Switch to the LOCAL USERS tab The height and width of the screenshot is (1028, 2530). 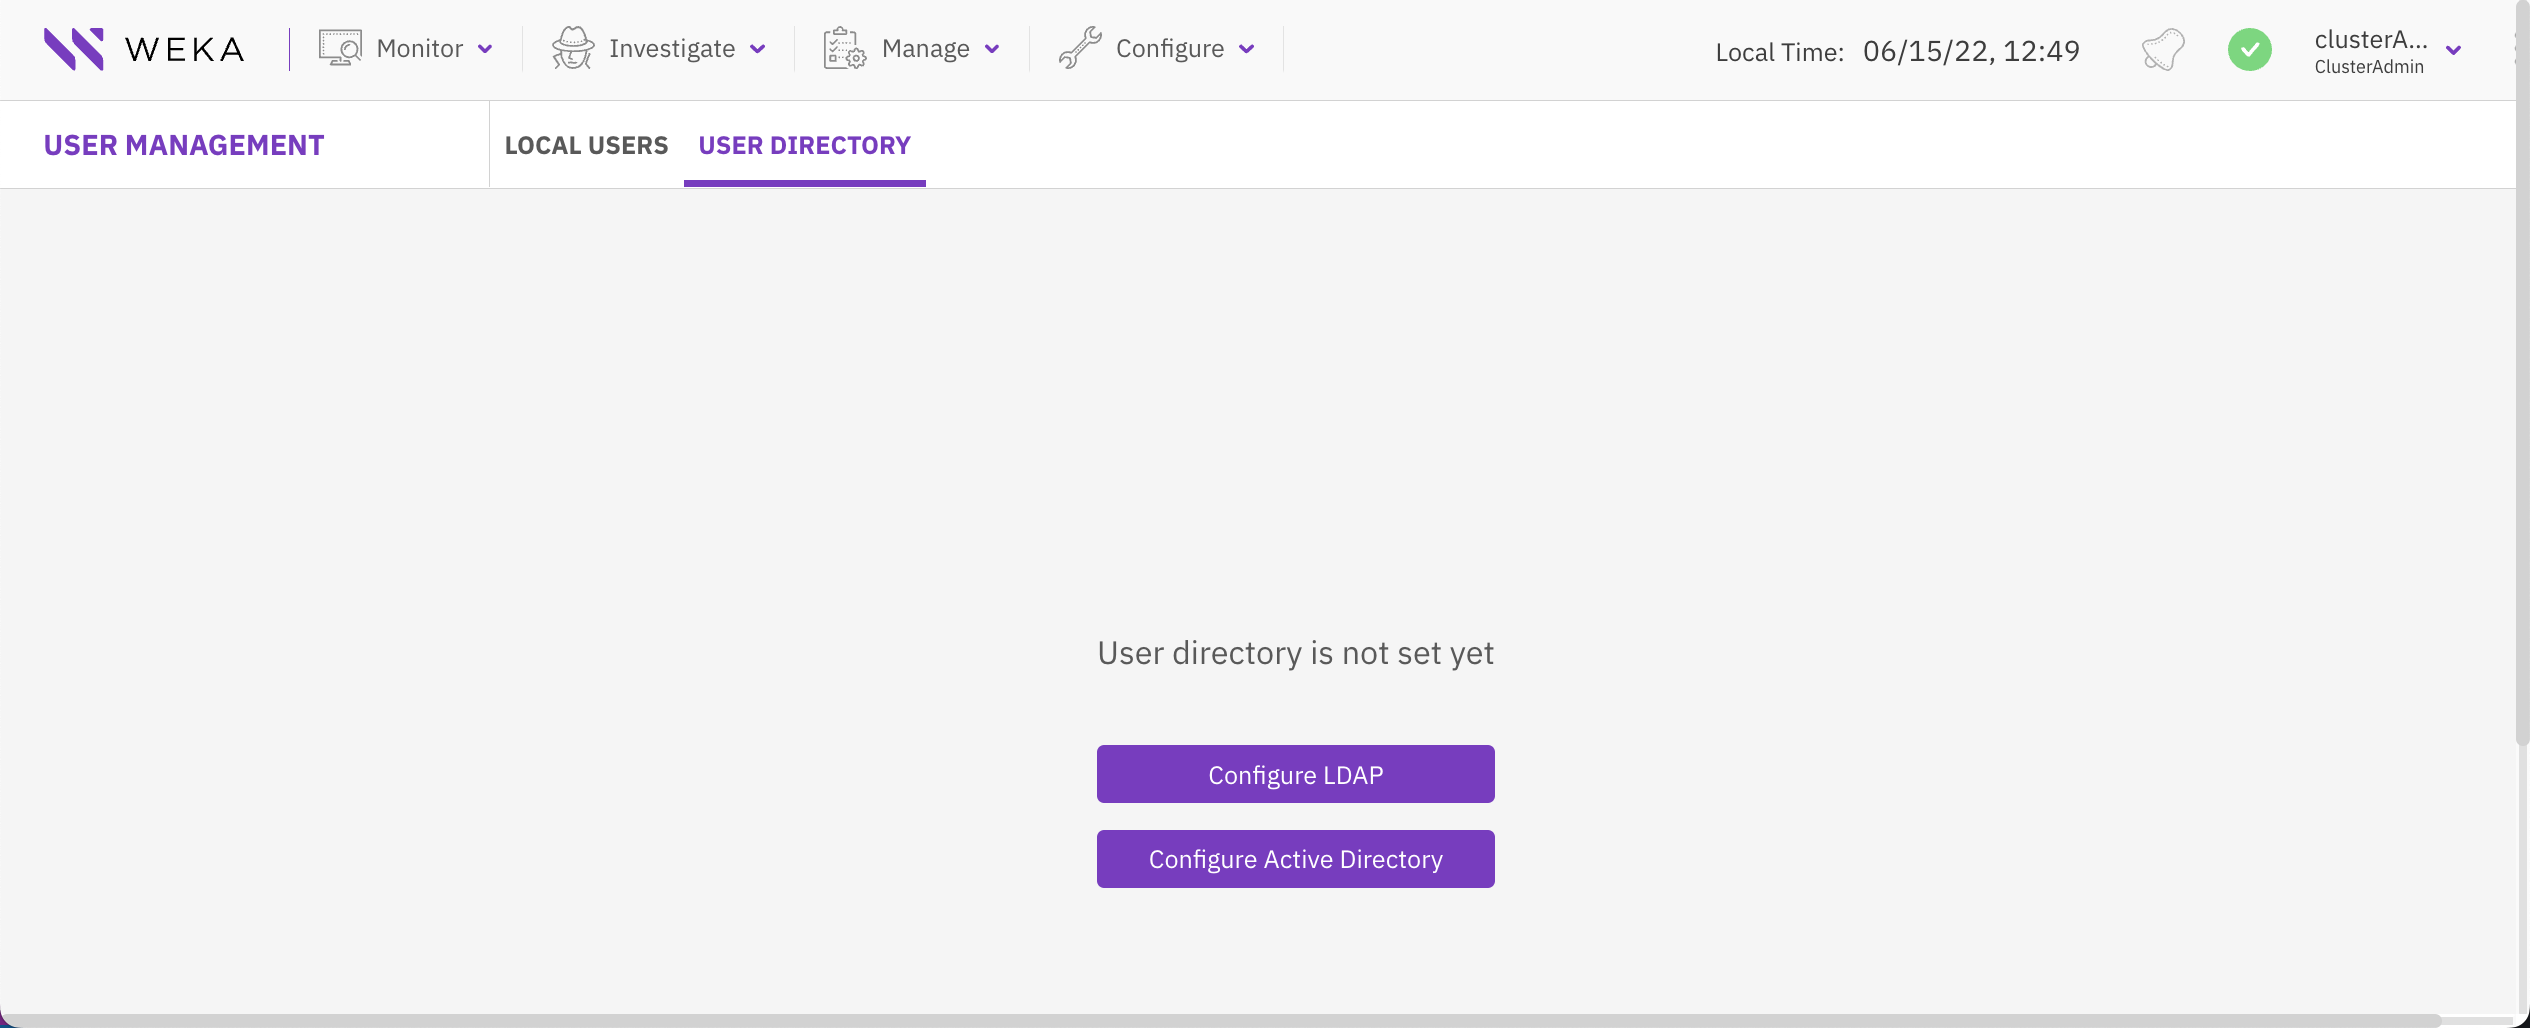tap(586, 145)
